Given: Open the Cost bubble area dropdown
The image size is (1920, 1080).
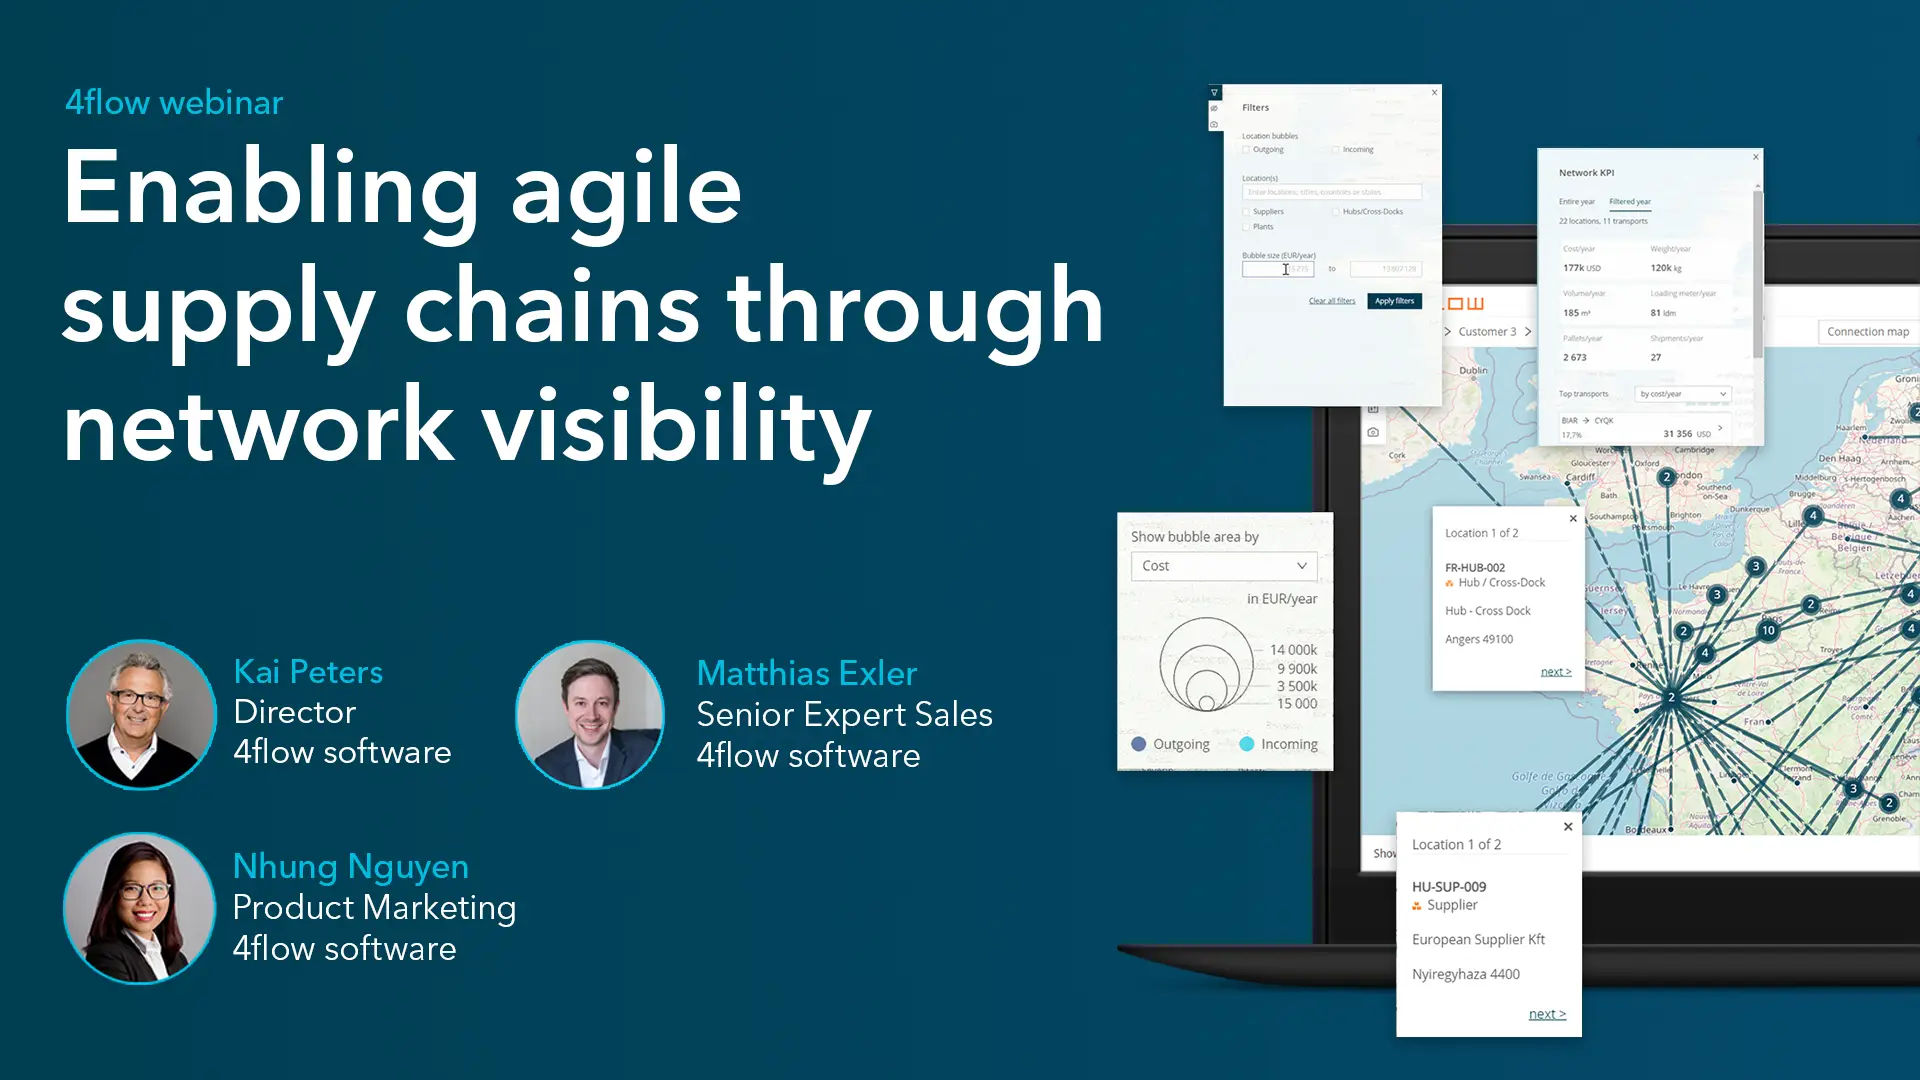Looking at the screenshot, I should tap(1224, 566).
